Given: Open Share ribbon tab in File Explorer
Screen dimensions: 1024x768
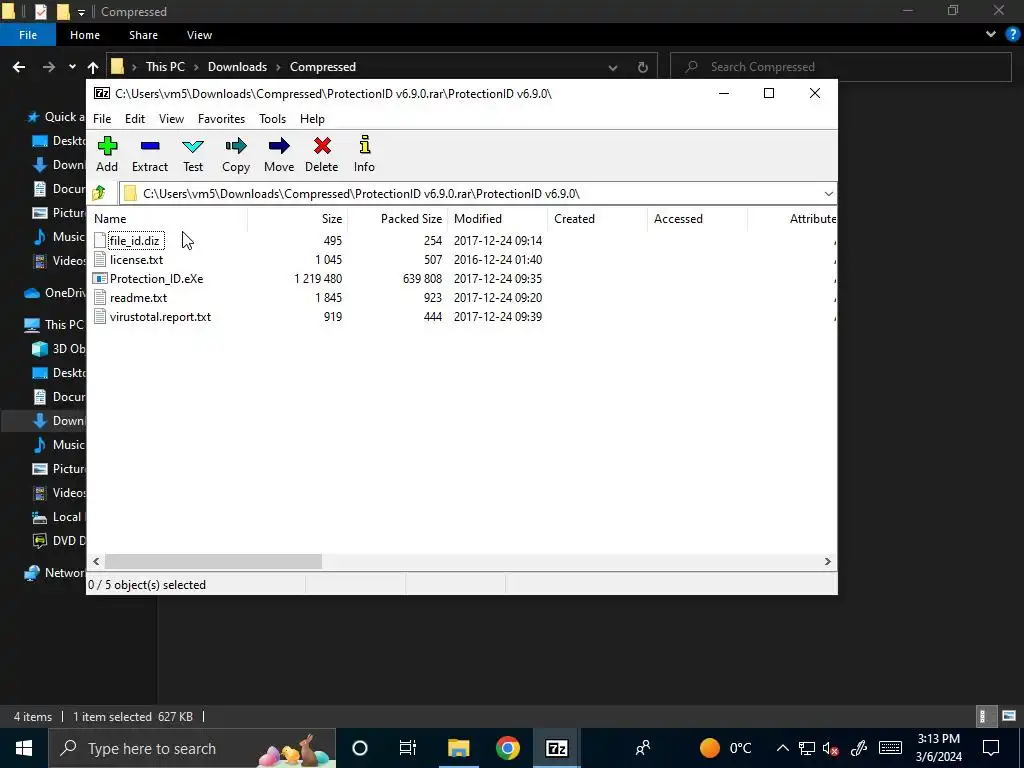Looking at the screenshot, I should tap(143, 35).
